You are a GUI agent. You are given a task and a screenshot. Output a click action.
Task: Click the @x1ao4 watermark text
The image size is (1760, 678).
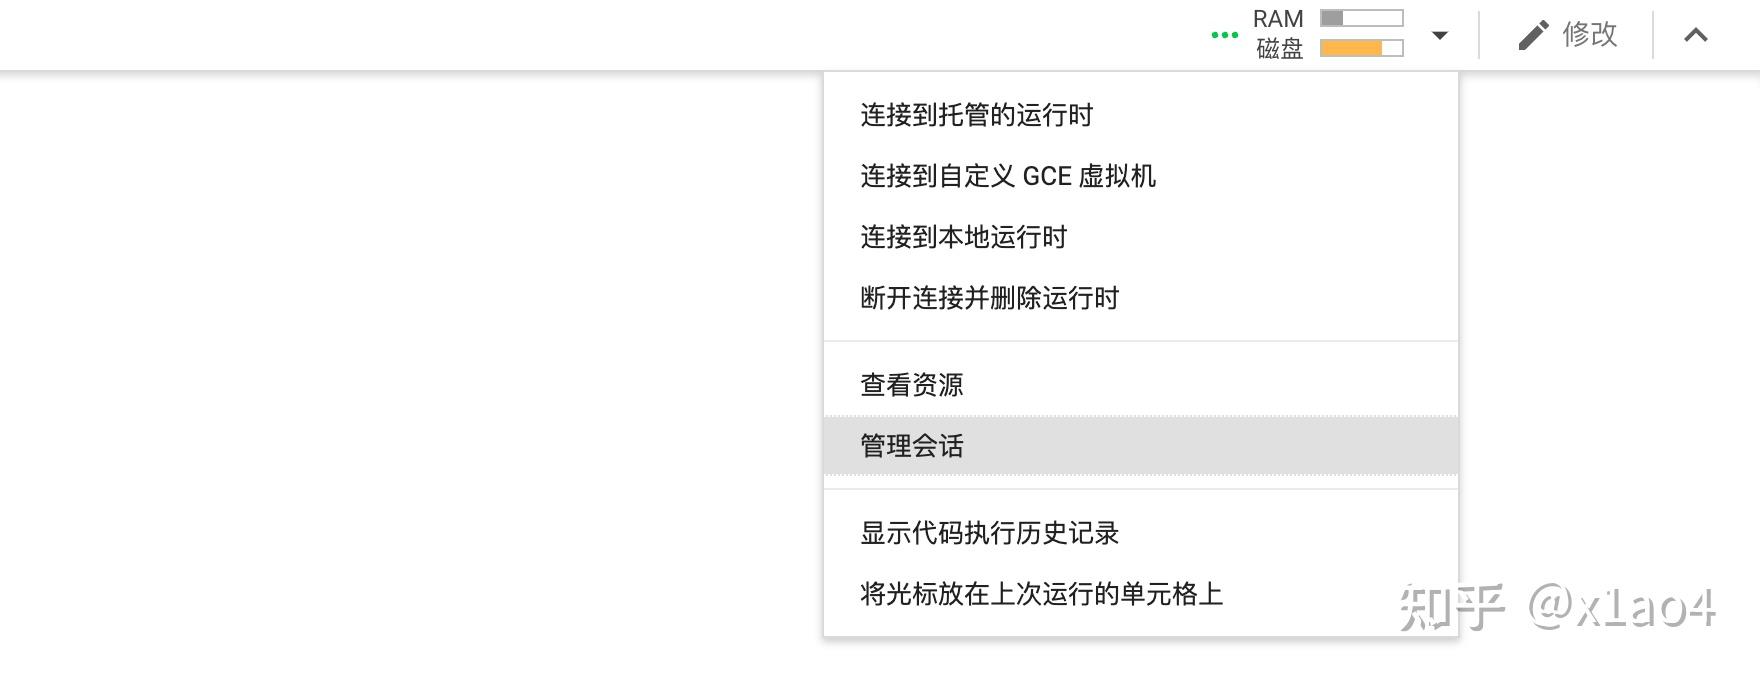[x=1622, y=607]
